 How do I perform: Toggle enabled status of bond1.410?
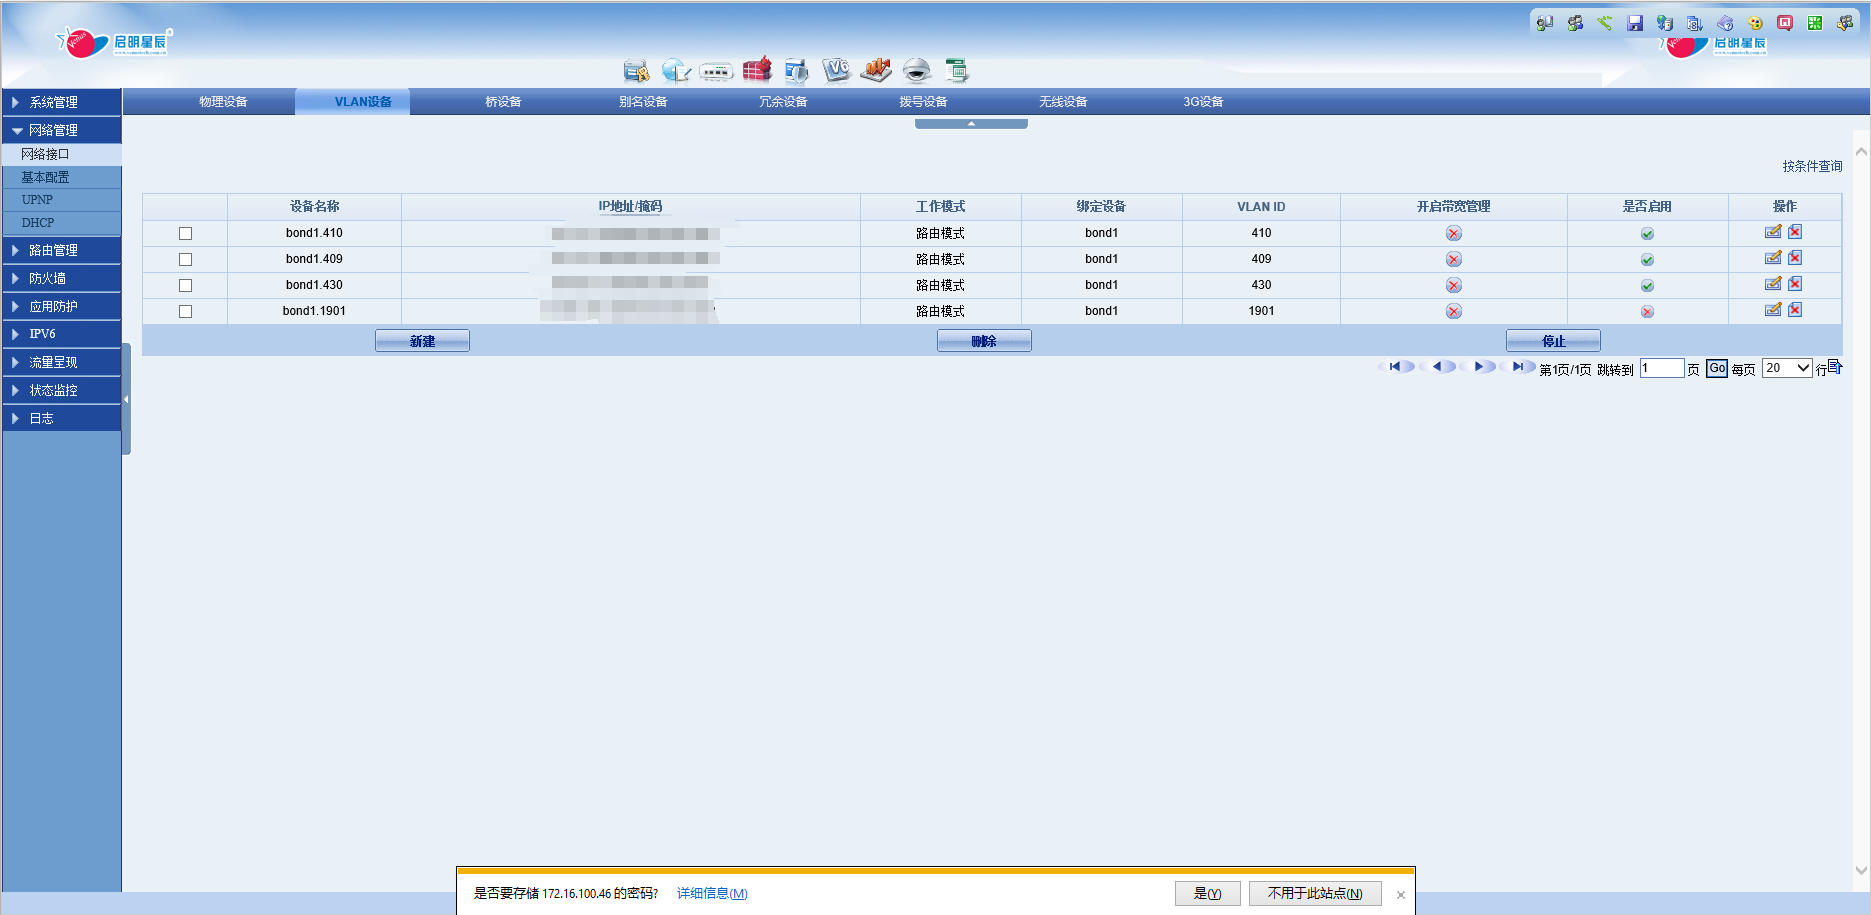click(x=1647, y=234)
